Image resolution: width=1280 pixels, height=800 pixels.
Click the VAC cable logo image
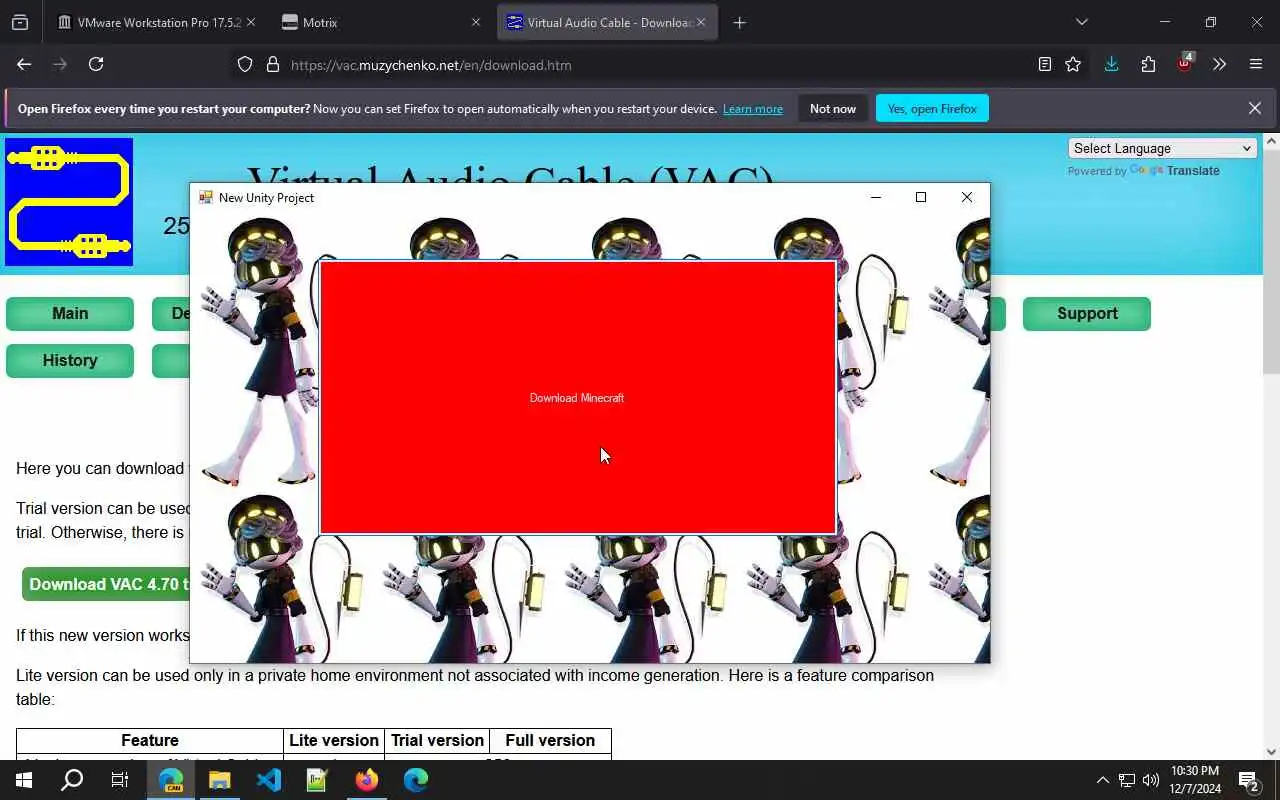tap(69, 202)
